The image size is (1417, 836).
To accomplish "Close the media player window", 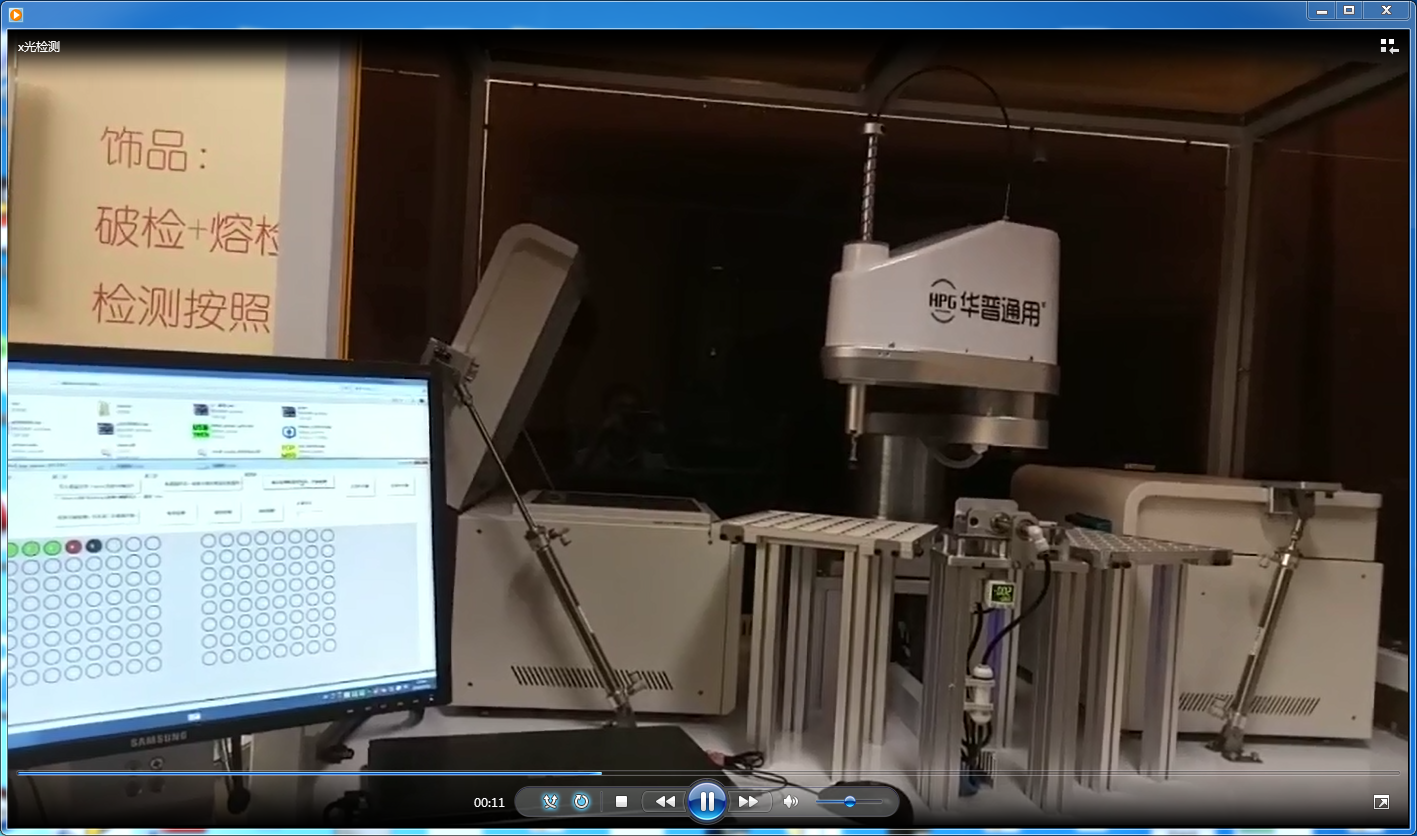I will click(x=1386, y=10).
